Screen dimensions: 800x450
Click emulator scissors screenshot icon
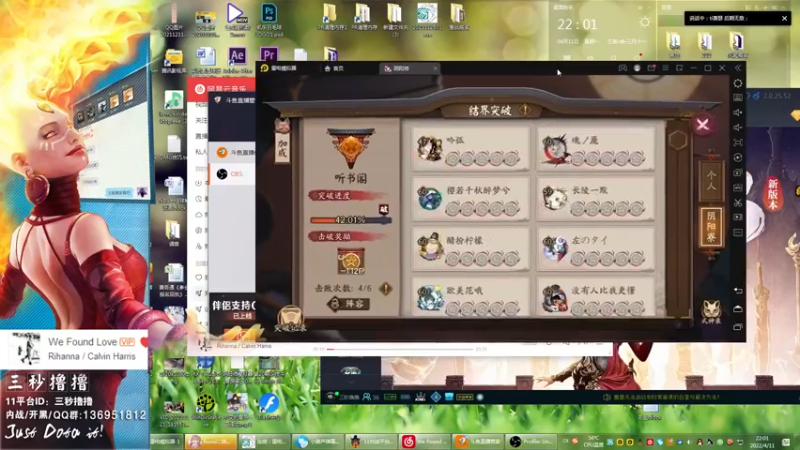[738, 203]
